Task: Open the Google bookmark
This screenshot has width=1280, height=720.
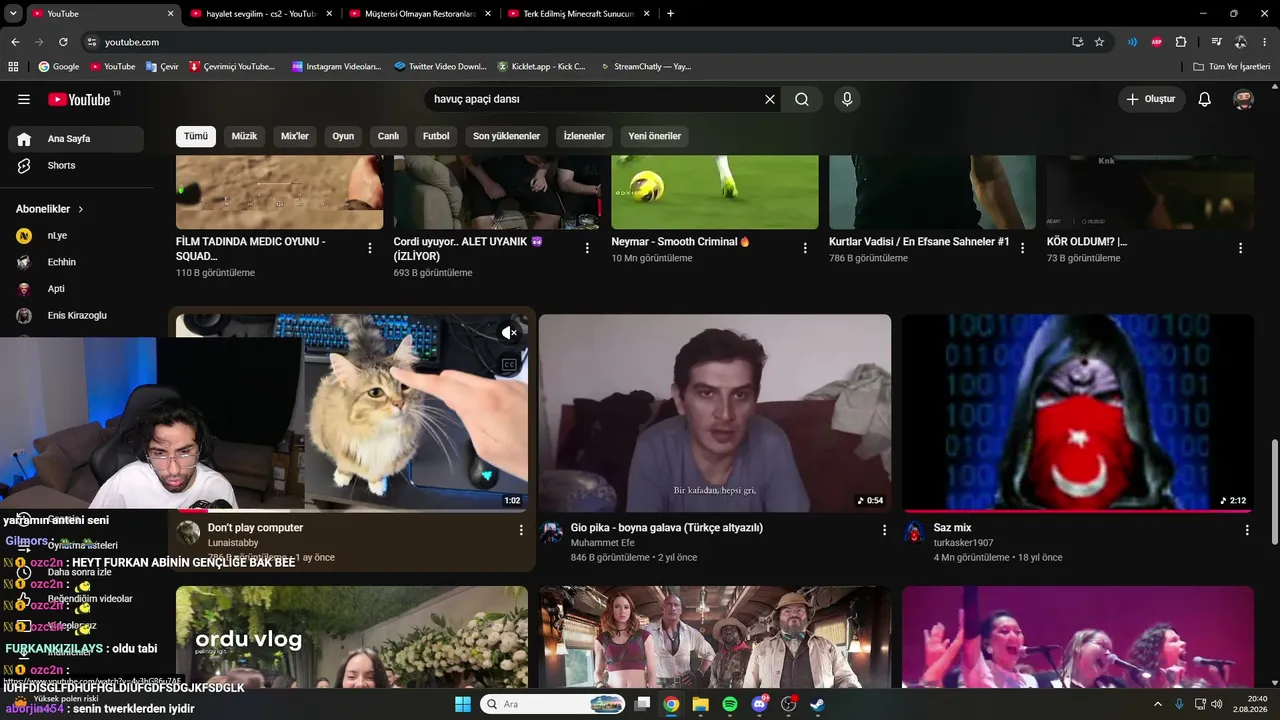Action: coord(58,66)
